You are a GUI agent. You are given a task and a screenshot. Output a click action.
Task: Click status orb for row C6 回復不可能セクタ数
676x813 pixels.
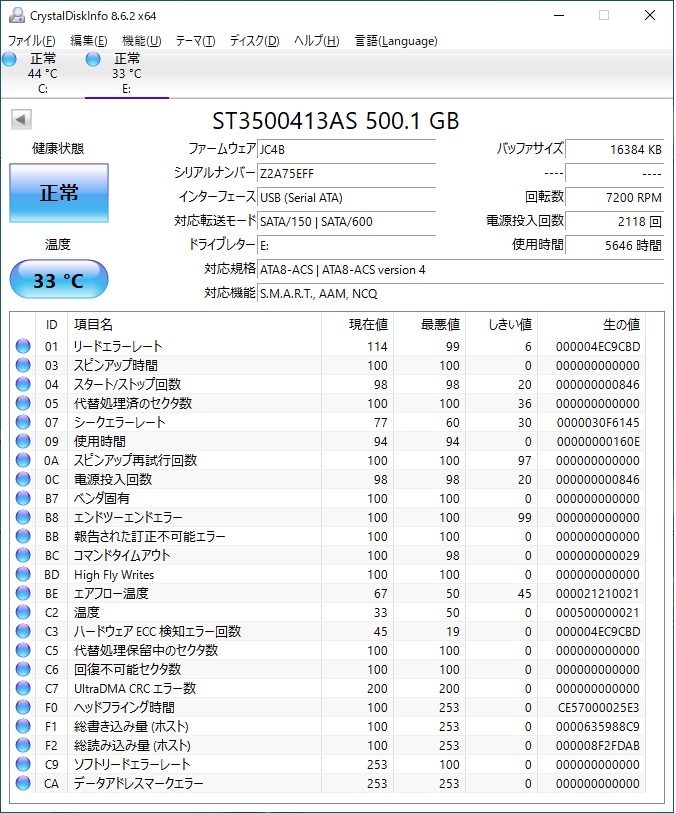tap(23, 669)
